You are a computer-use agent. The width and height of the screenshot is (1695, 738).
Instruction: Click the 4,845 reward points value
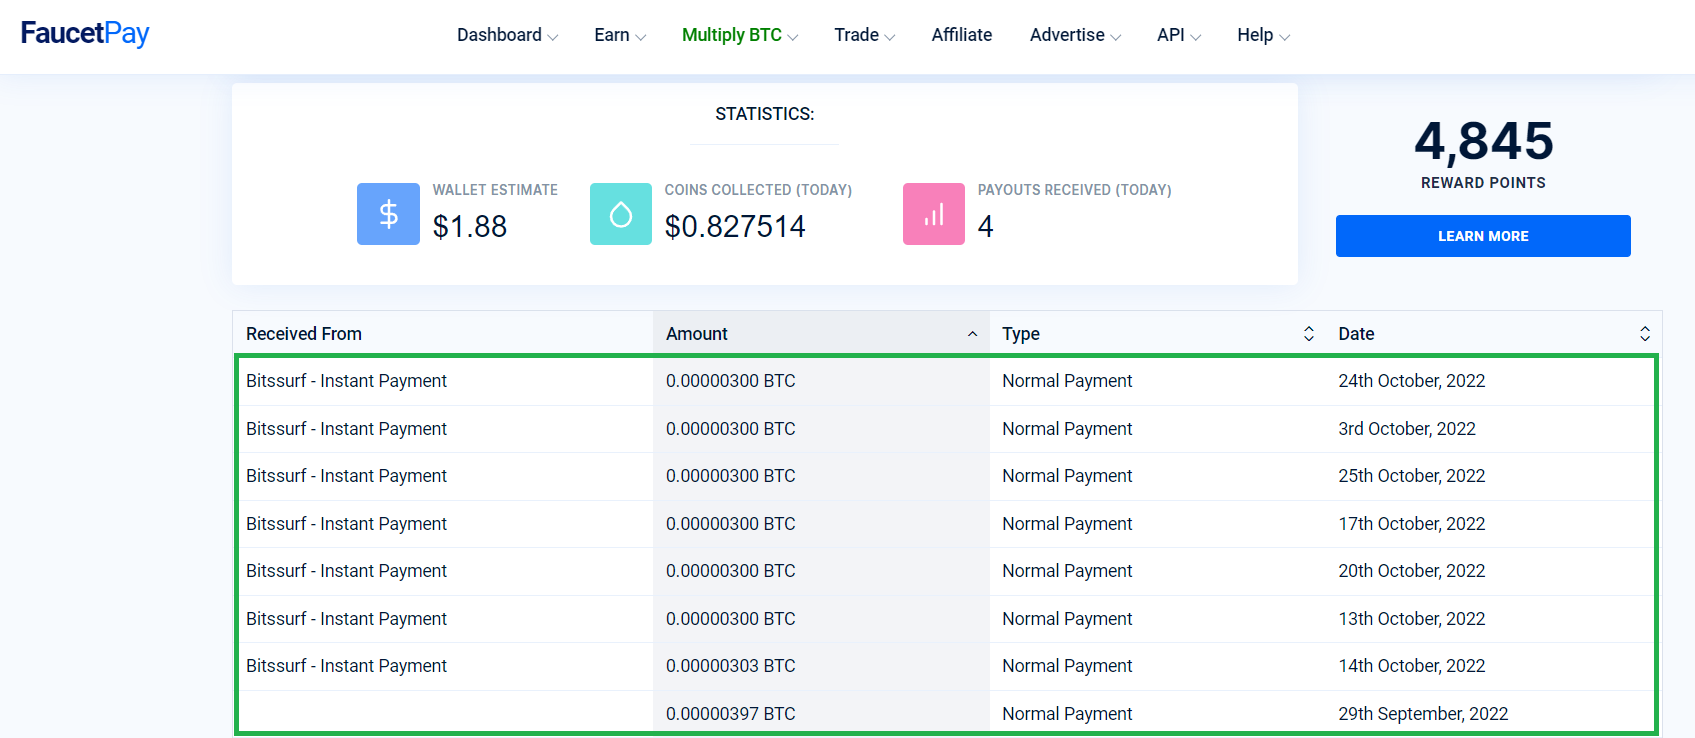click(1484, 141)
